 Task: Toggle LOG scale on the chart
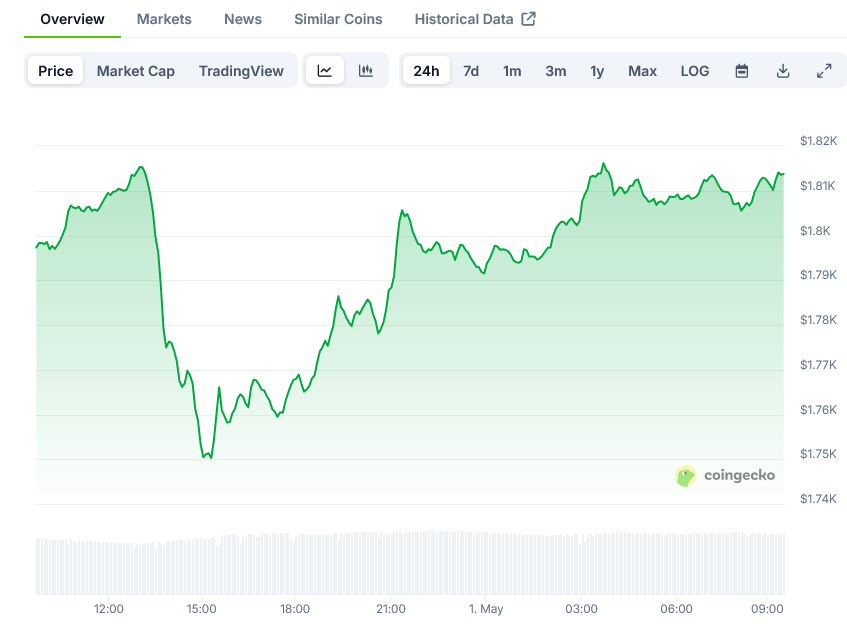[x=695, y=70]
